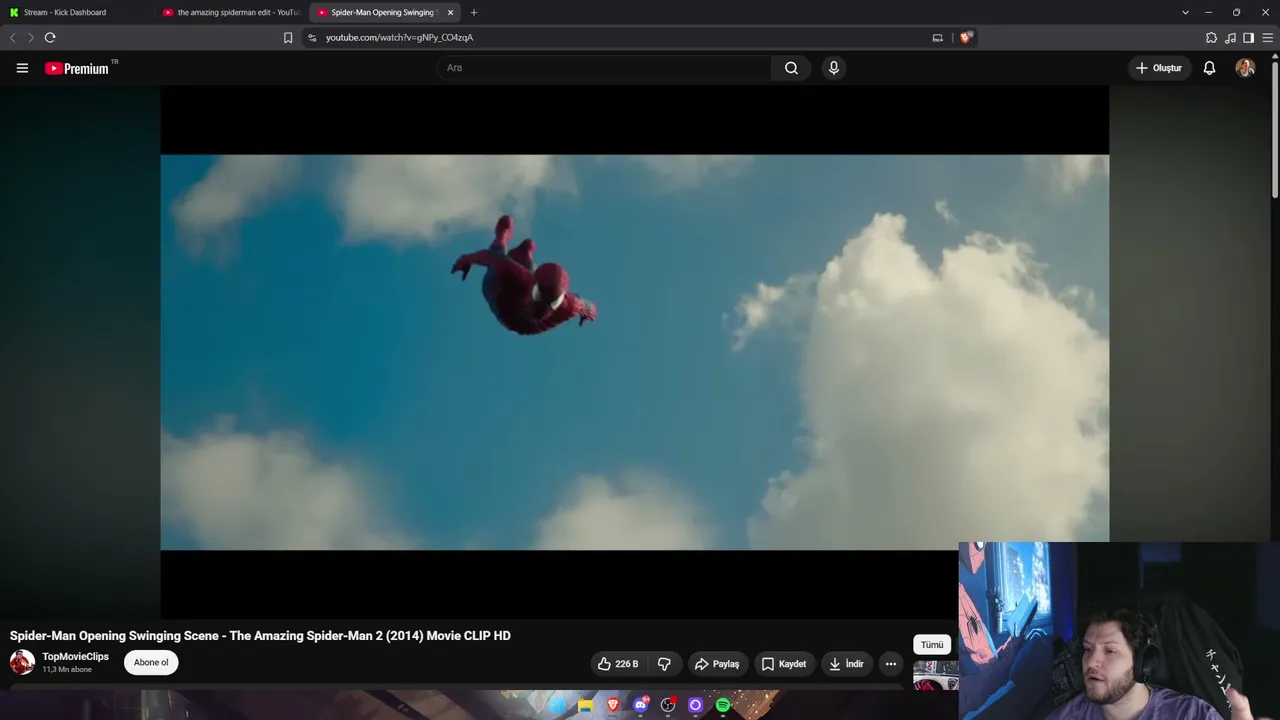The image size is (1280, 720).
Task: Open more actions ellipsis under video
Action: [890, 664]
